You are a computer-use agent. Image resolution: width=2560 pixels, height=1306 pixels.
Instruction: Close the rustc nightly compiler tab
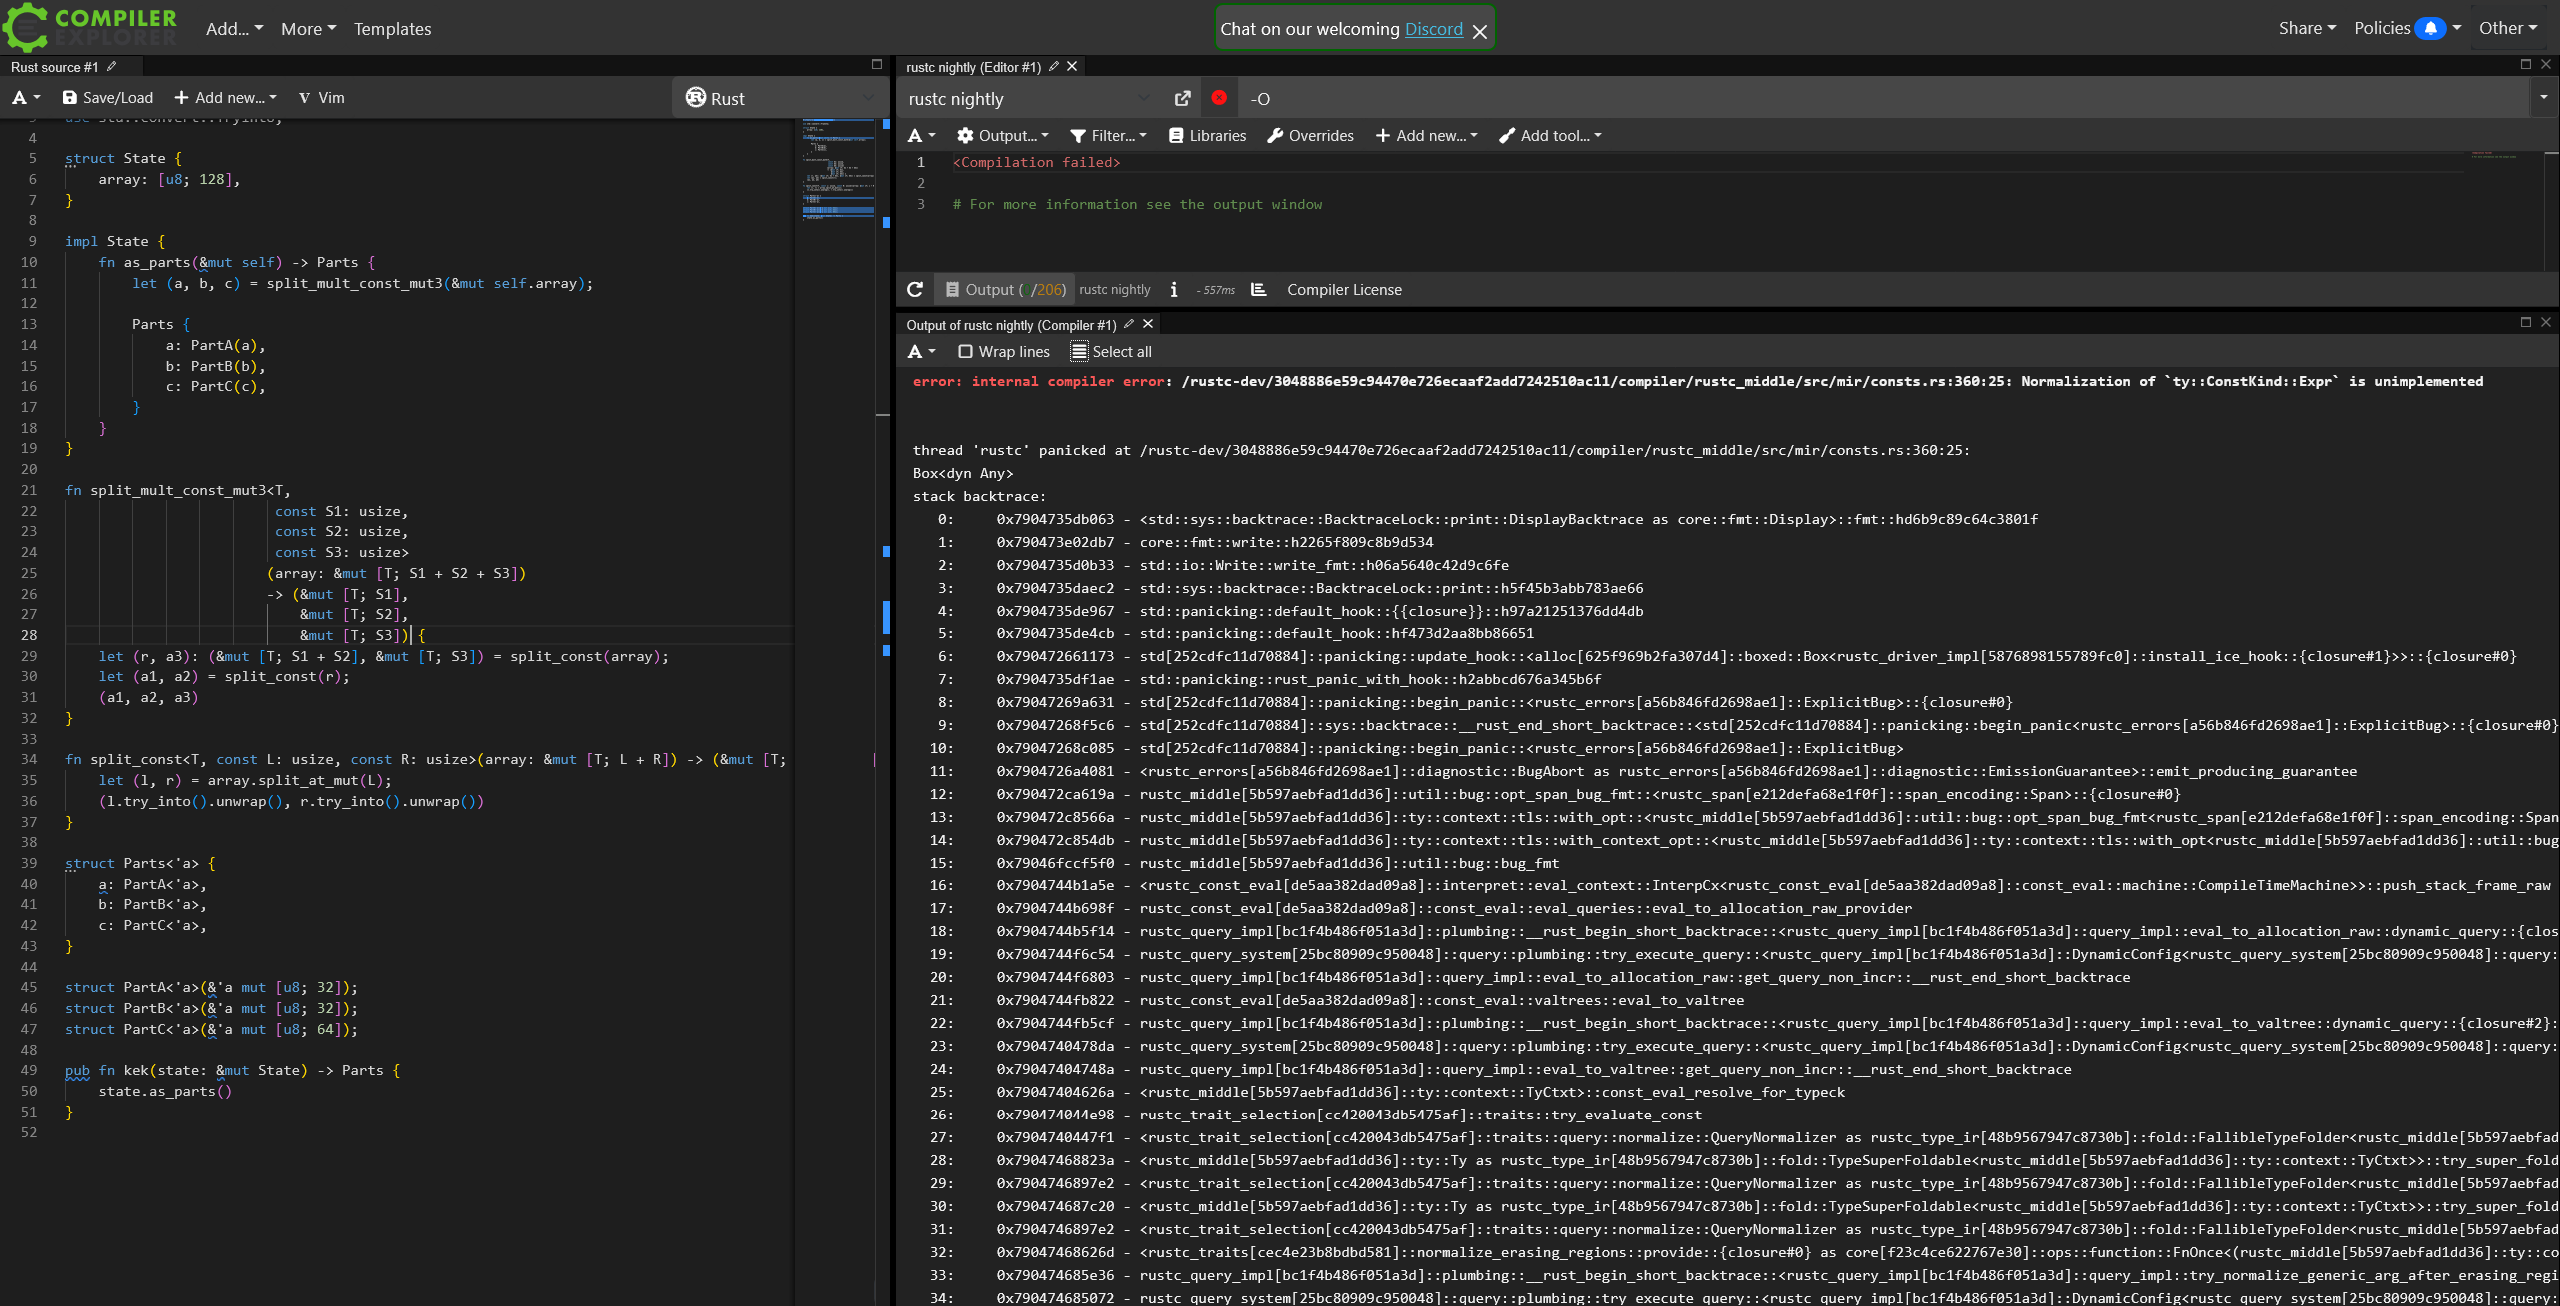pos(1072,66)
